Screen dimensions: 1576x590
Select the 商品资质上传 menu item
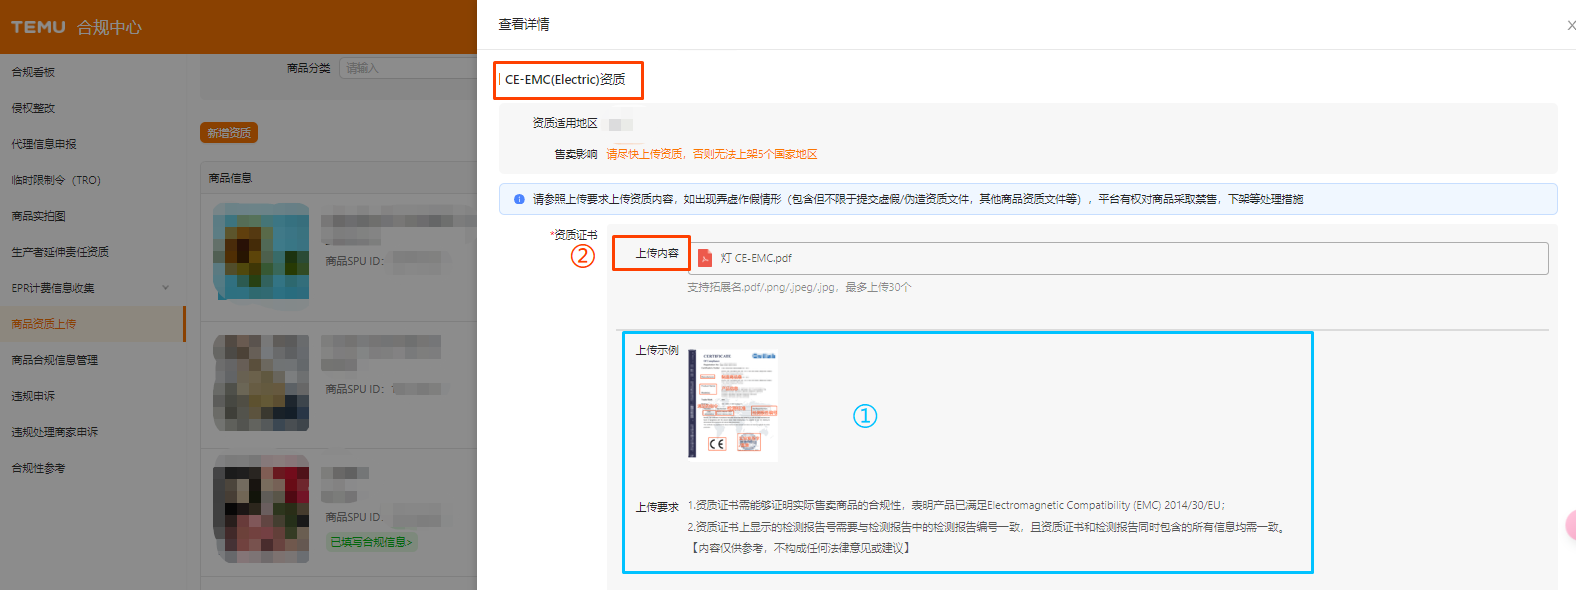point(44,324)
